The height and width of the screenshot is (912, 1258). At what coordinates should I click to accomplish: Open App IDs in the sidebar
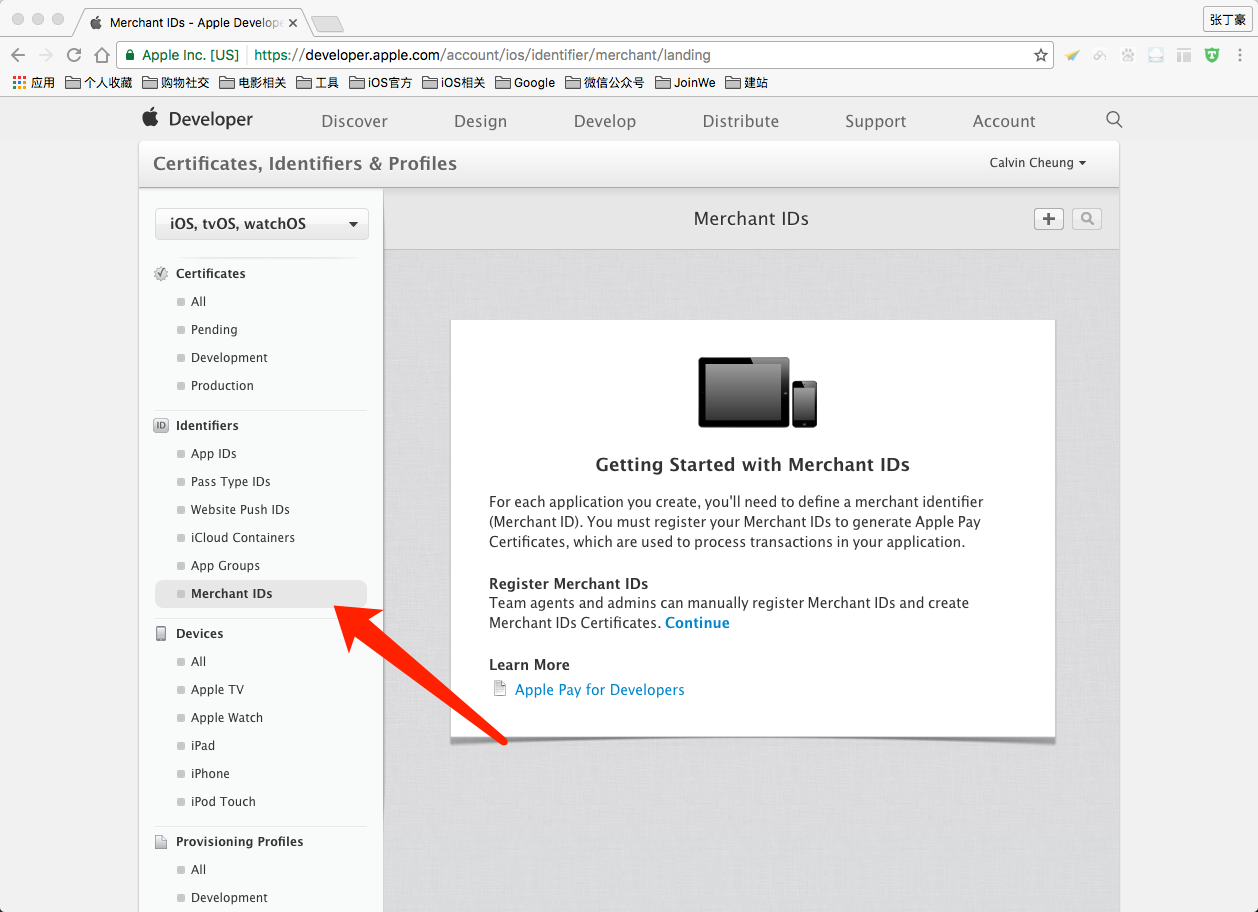point(213,453)
